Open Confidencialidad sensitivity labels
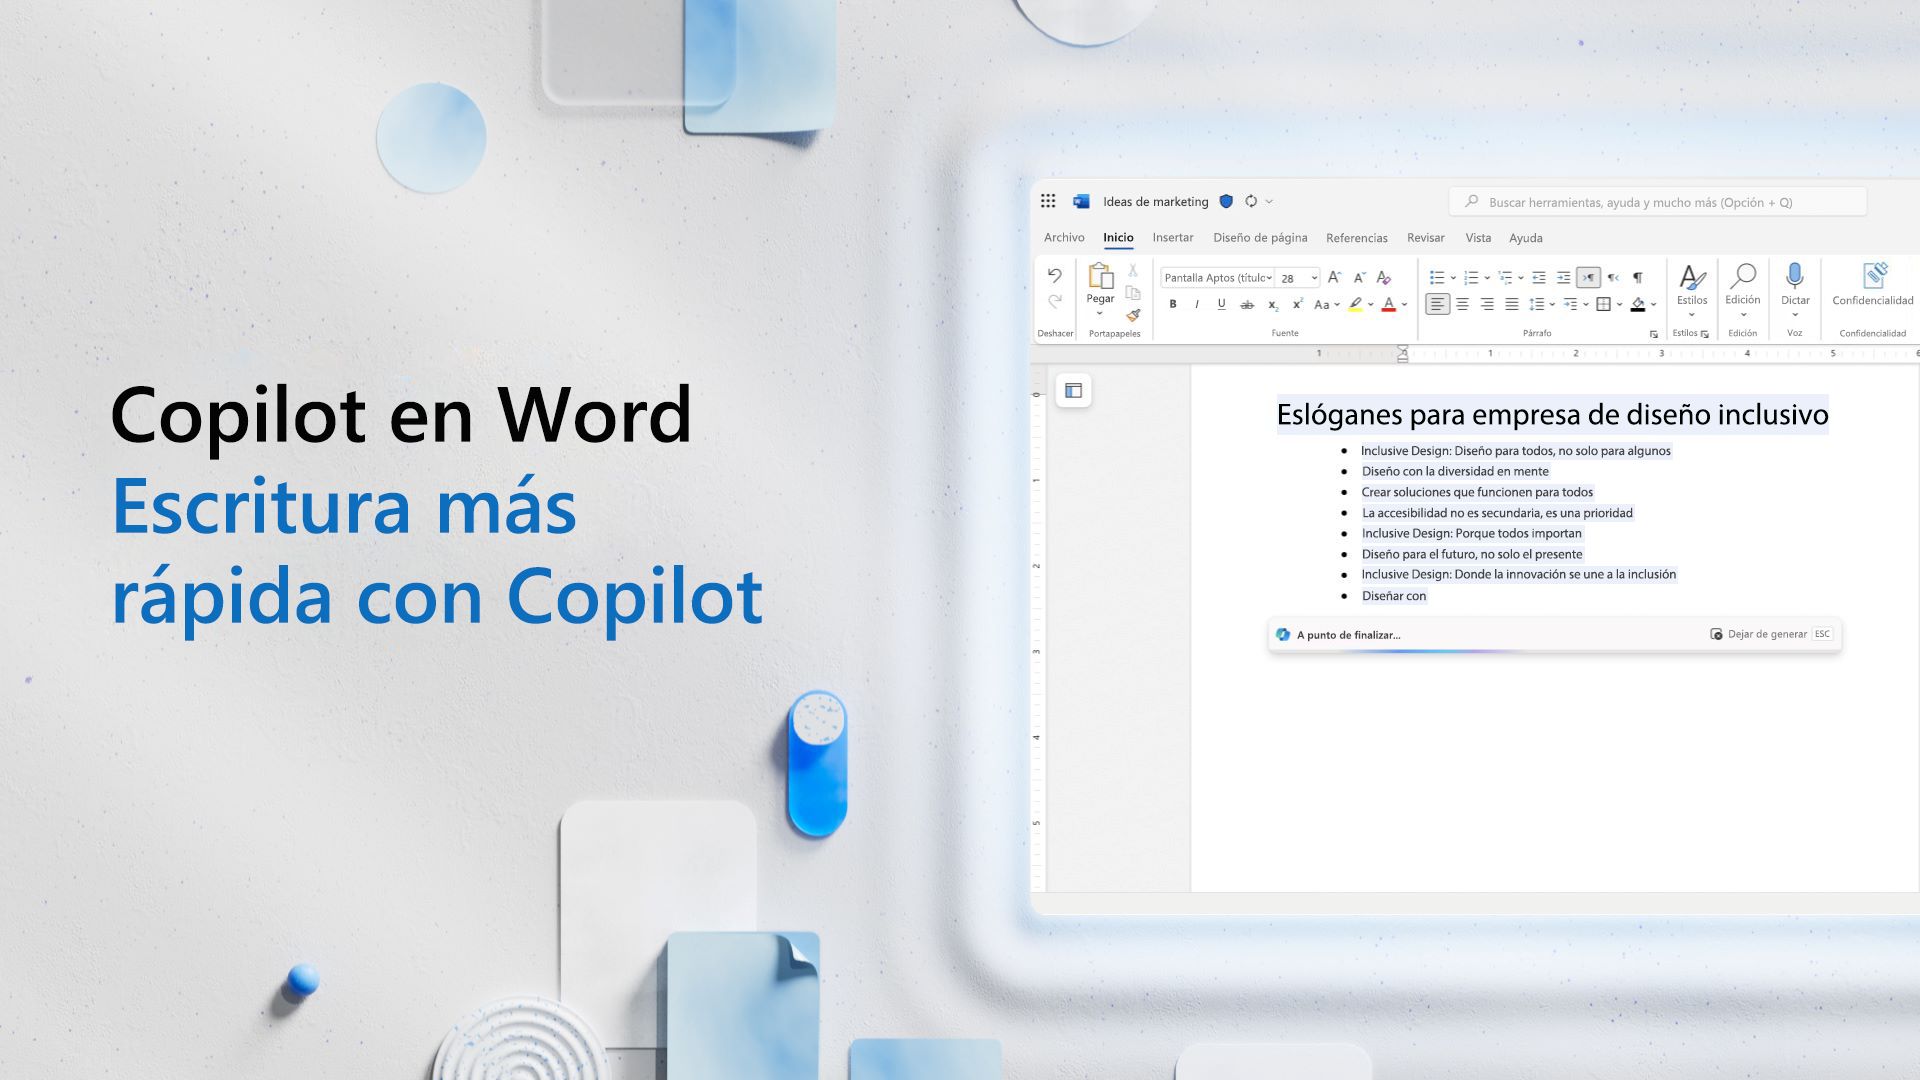This screenshot has height=1080, width=1920. point(1874,275)
